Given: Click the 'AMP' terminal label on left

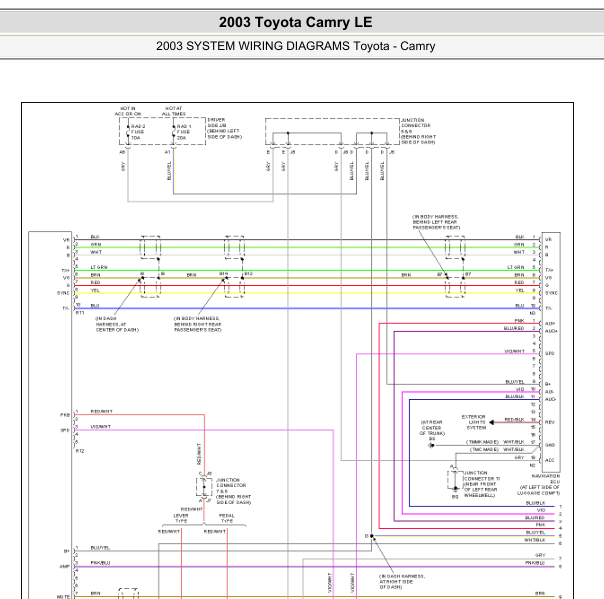Looking at the screenshot, I should coord(65,566).
